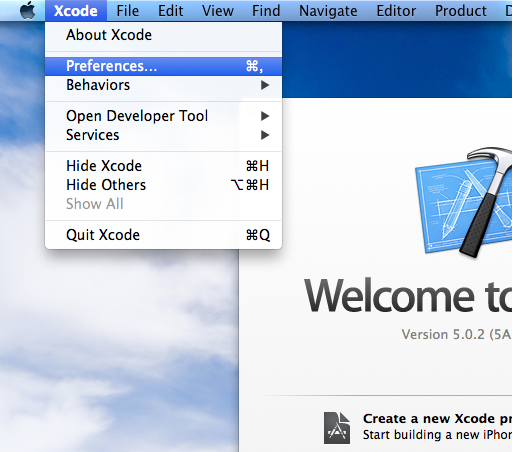Open the Product menu
The height and width of the screenshot is (452, 512).
tap(461, 11)
